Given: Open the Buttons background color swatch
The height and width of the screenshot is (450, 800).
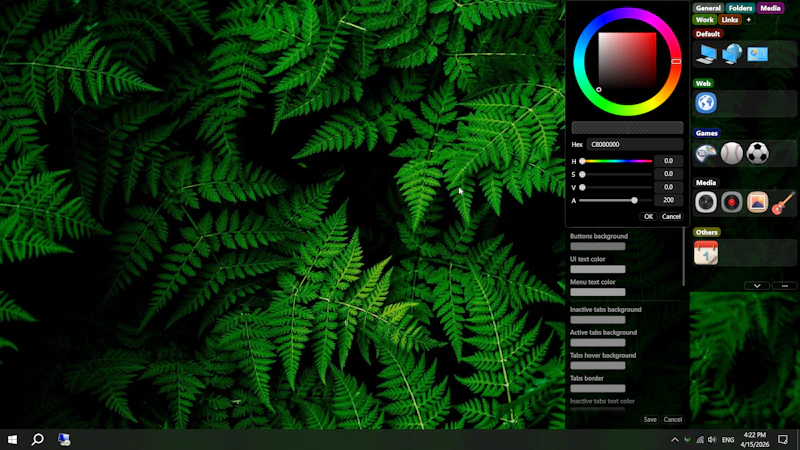Looking at the screenshot, I should [x=597, y=246].
